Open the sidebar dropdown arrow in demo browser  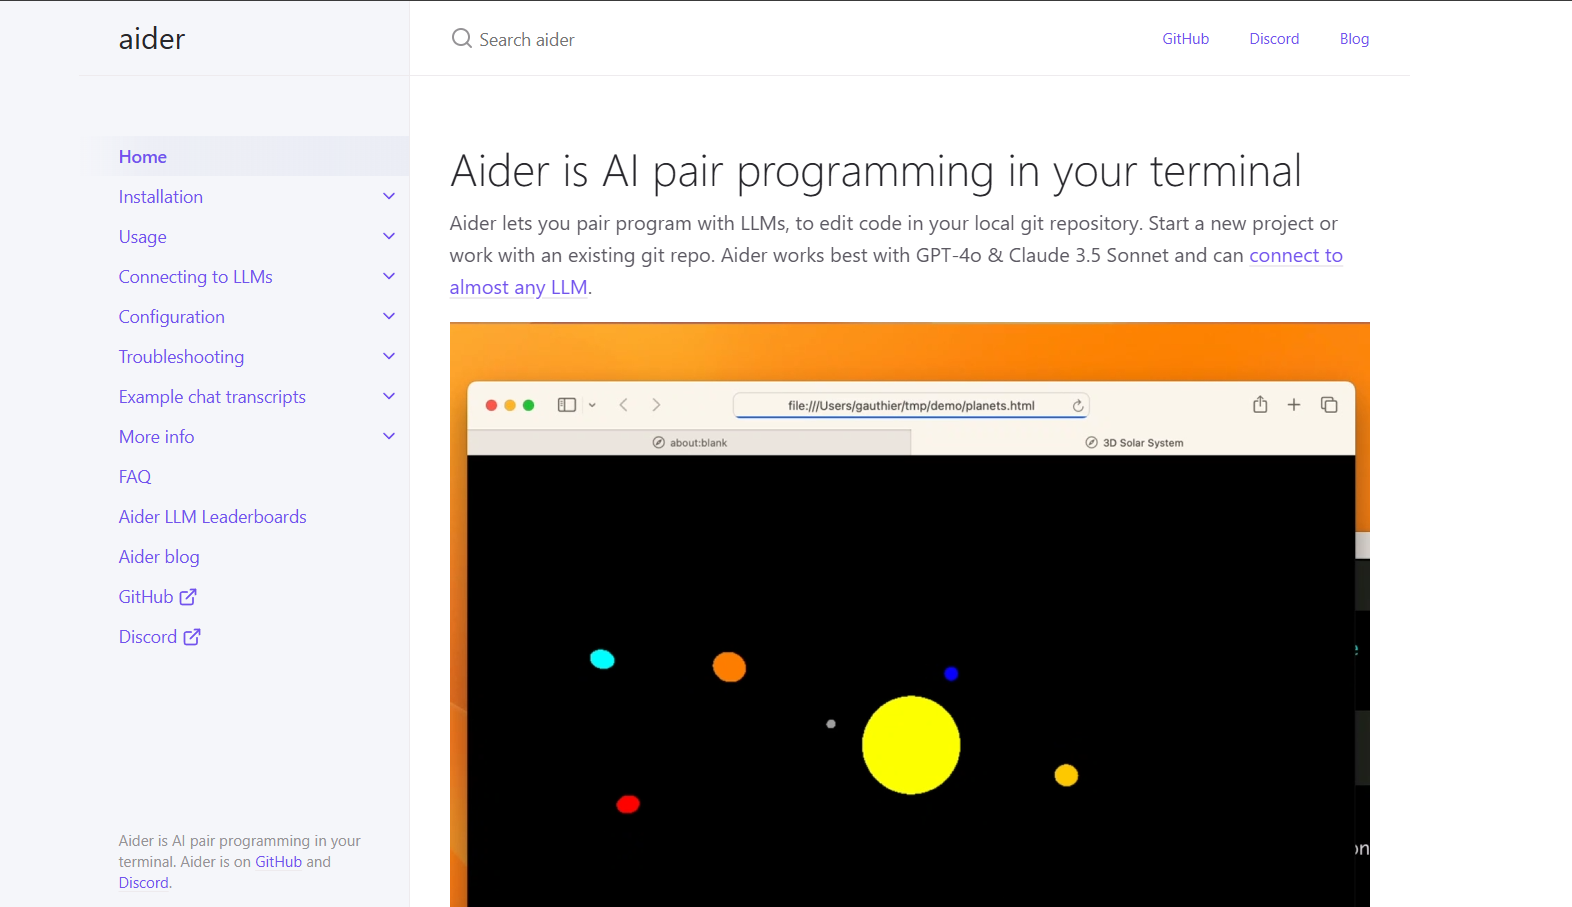coord(592,405)
